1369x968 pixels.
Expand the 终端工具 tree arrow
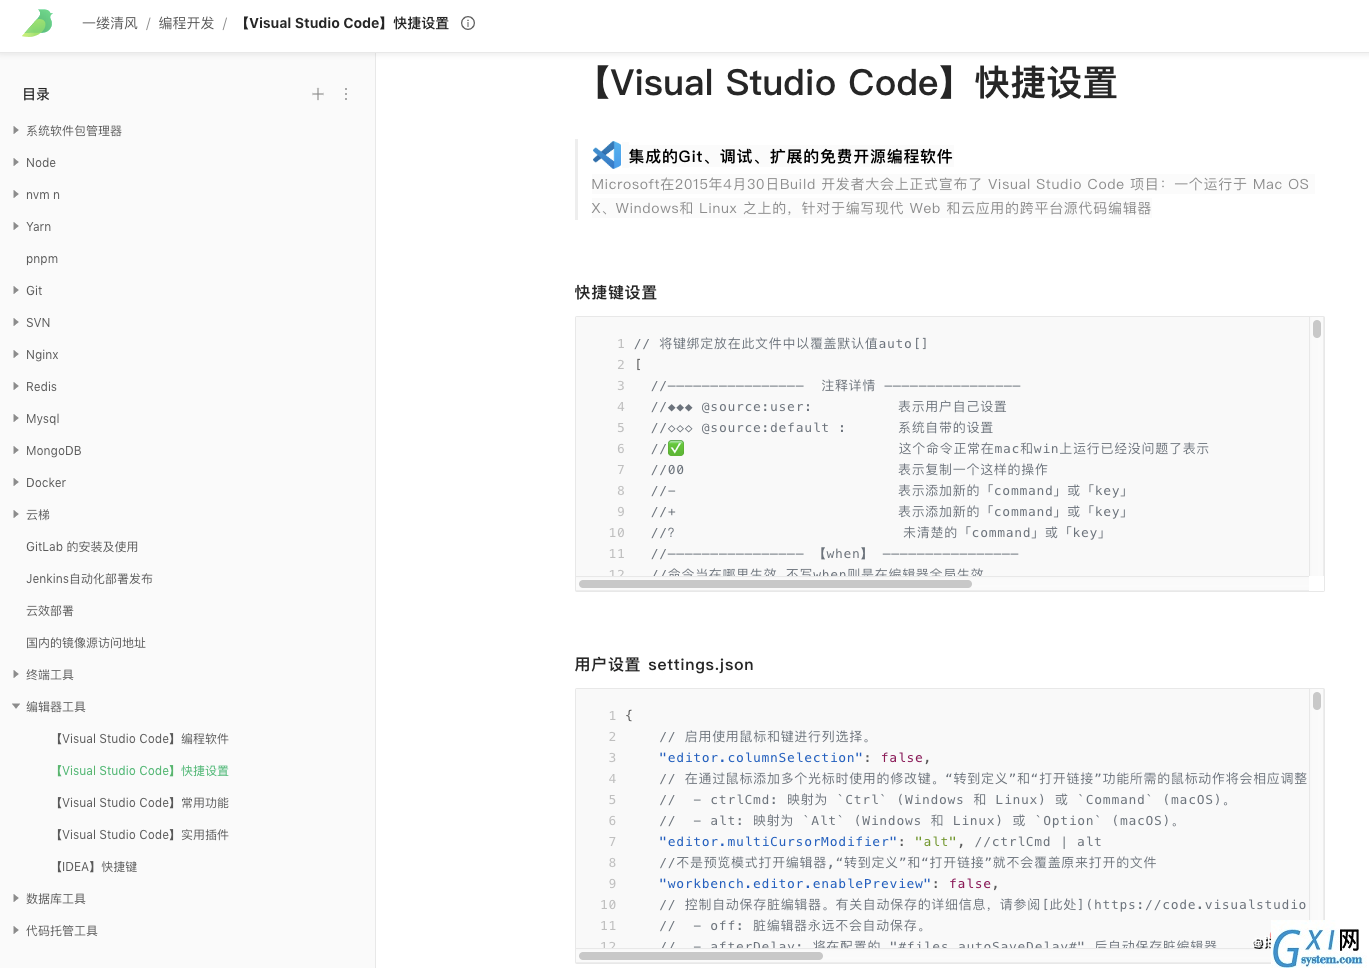coord(16,674)
